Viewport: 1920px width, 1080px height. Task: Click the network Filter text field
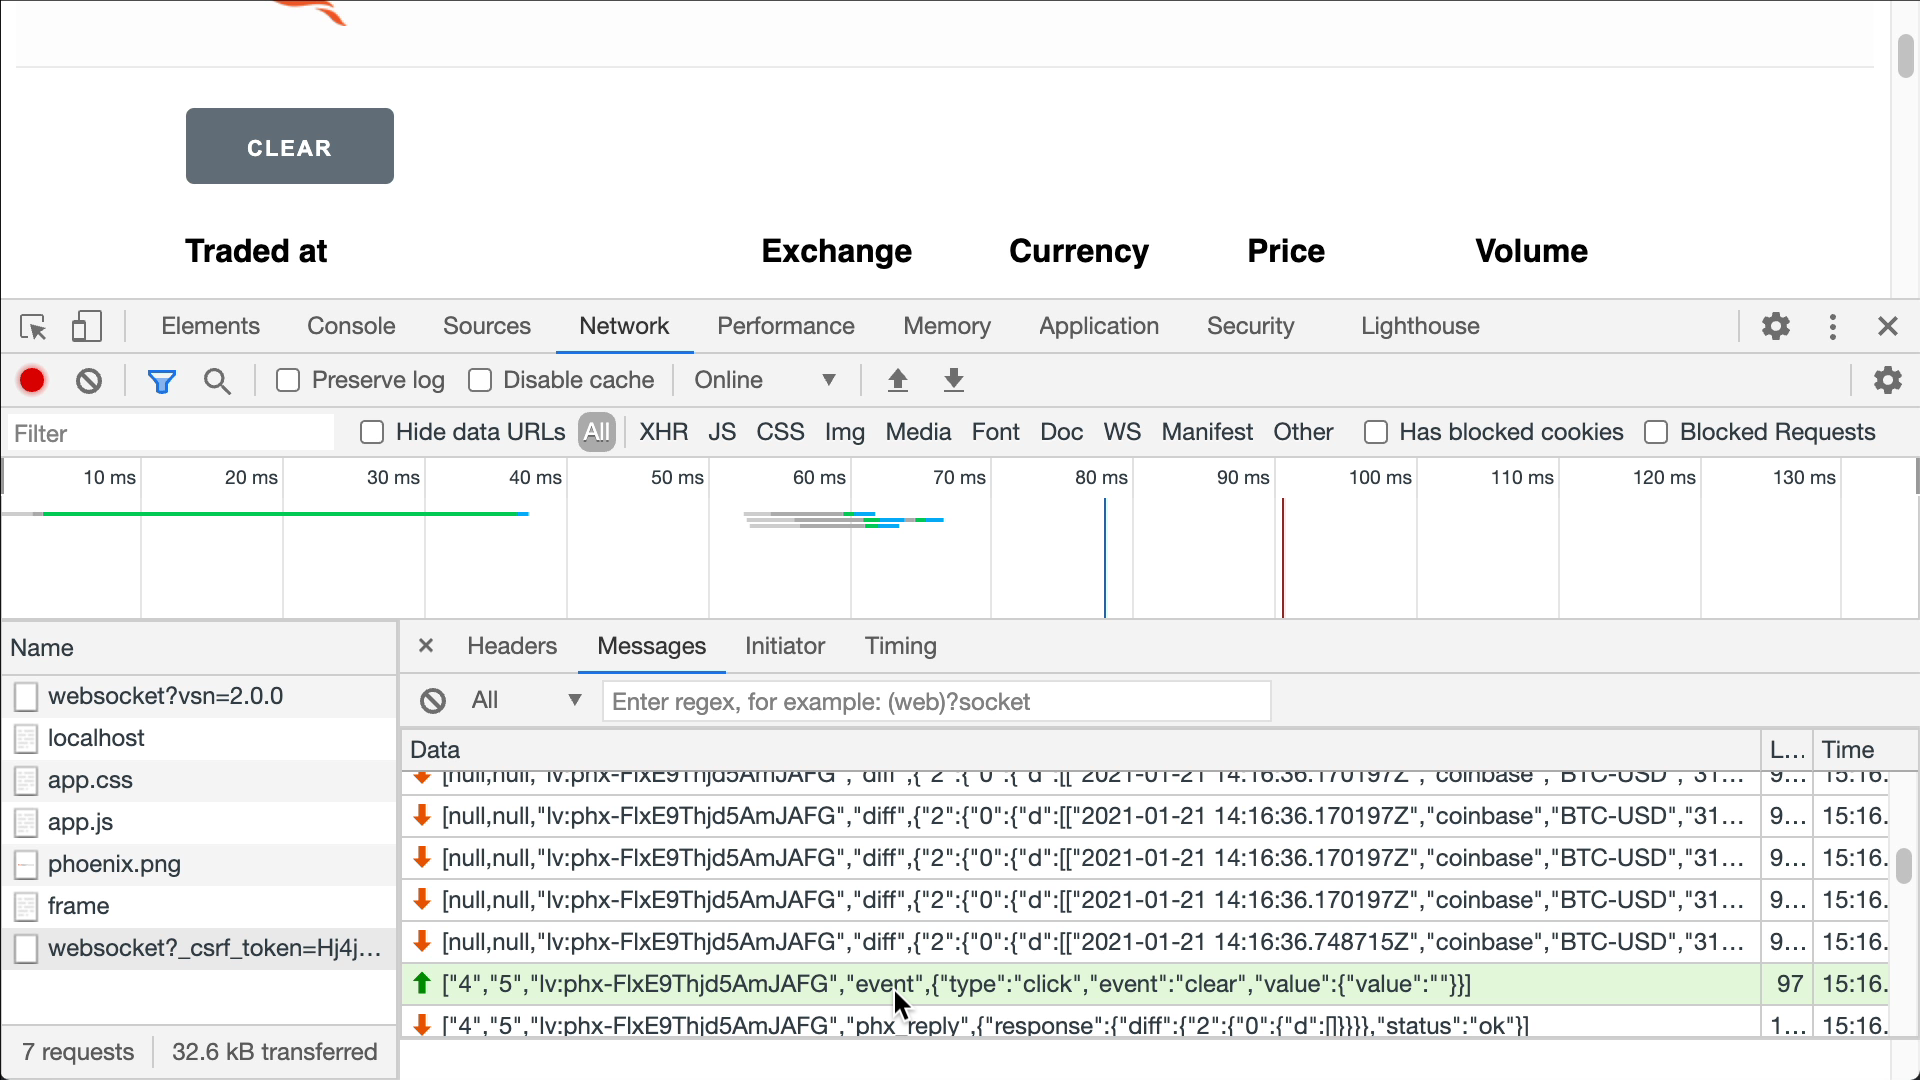pos(172,433)
